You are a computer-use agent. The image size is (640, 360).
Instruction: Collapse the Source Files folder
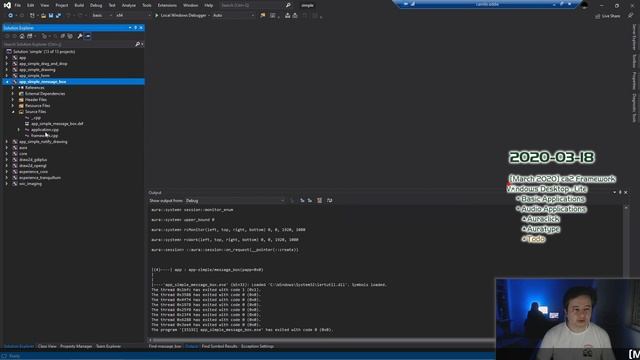(x=13, y=111)
